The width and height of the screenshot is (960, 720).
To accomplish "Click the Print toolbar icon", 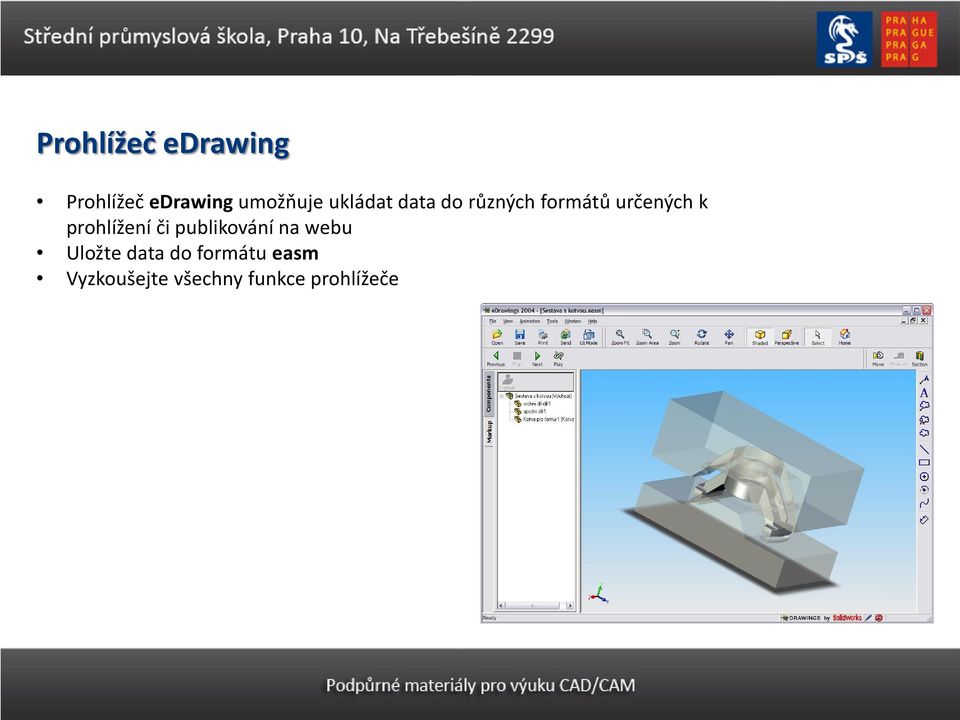I will coord(542,336).
